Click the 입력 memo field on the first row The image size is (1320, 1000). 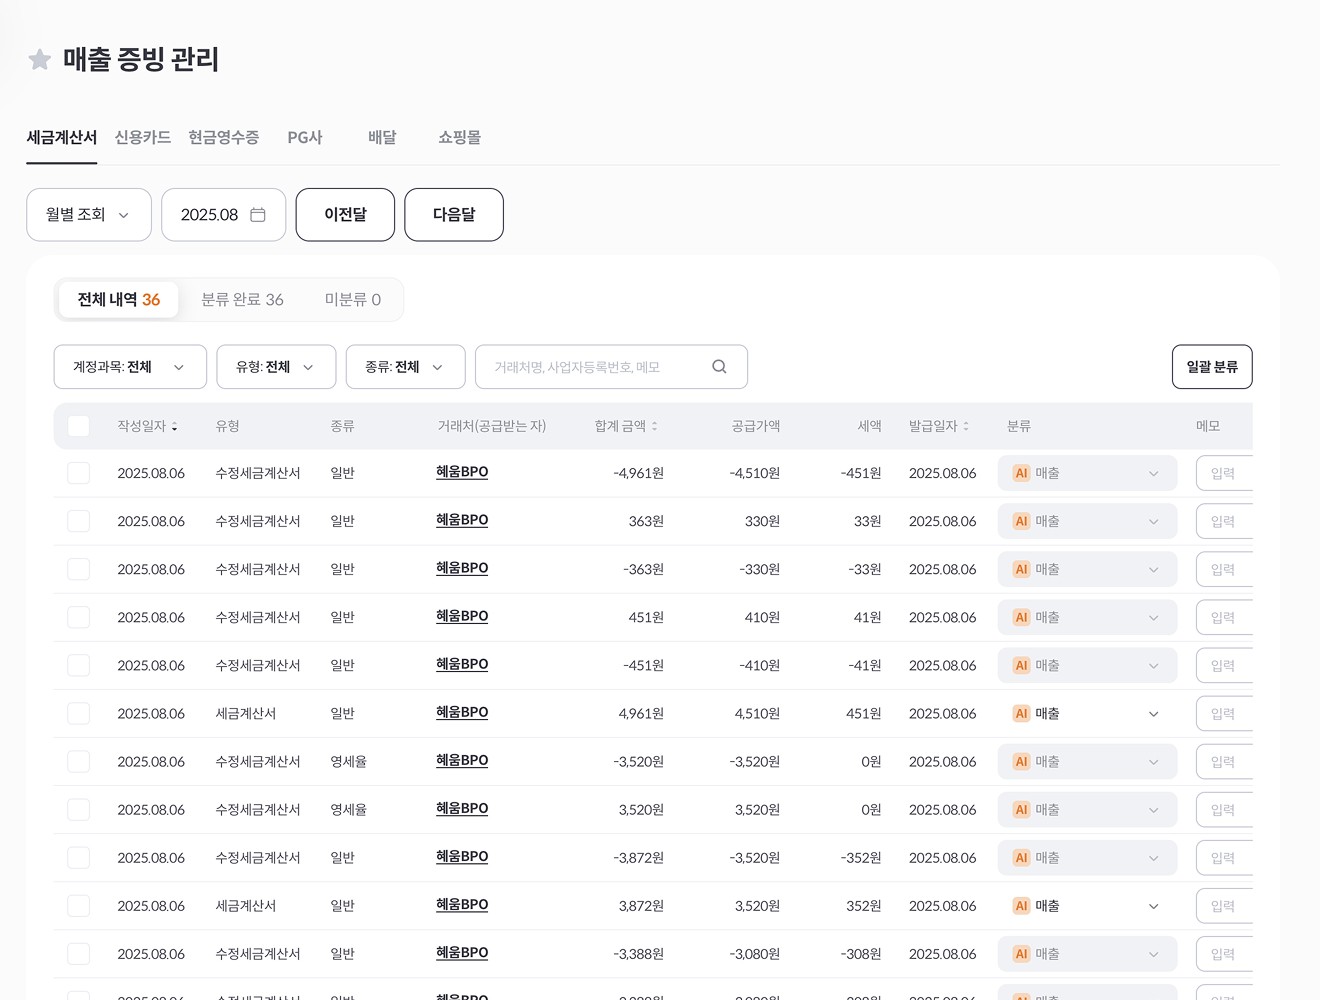point(1225,473)
